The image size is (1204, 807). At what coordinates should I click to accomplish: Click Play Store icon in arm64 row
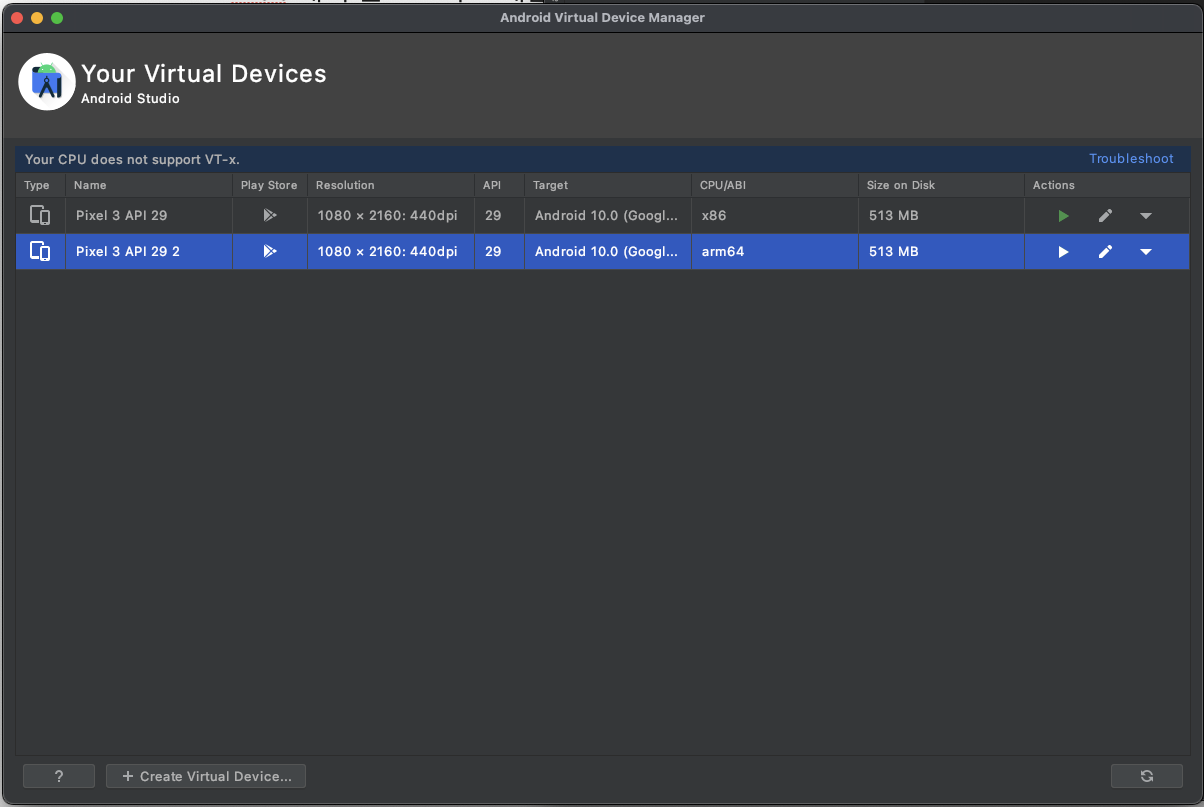269,252
